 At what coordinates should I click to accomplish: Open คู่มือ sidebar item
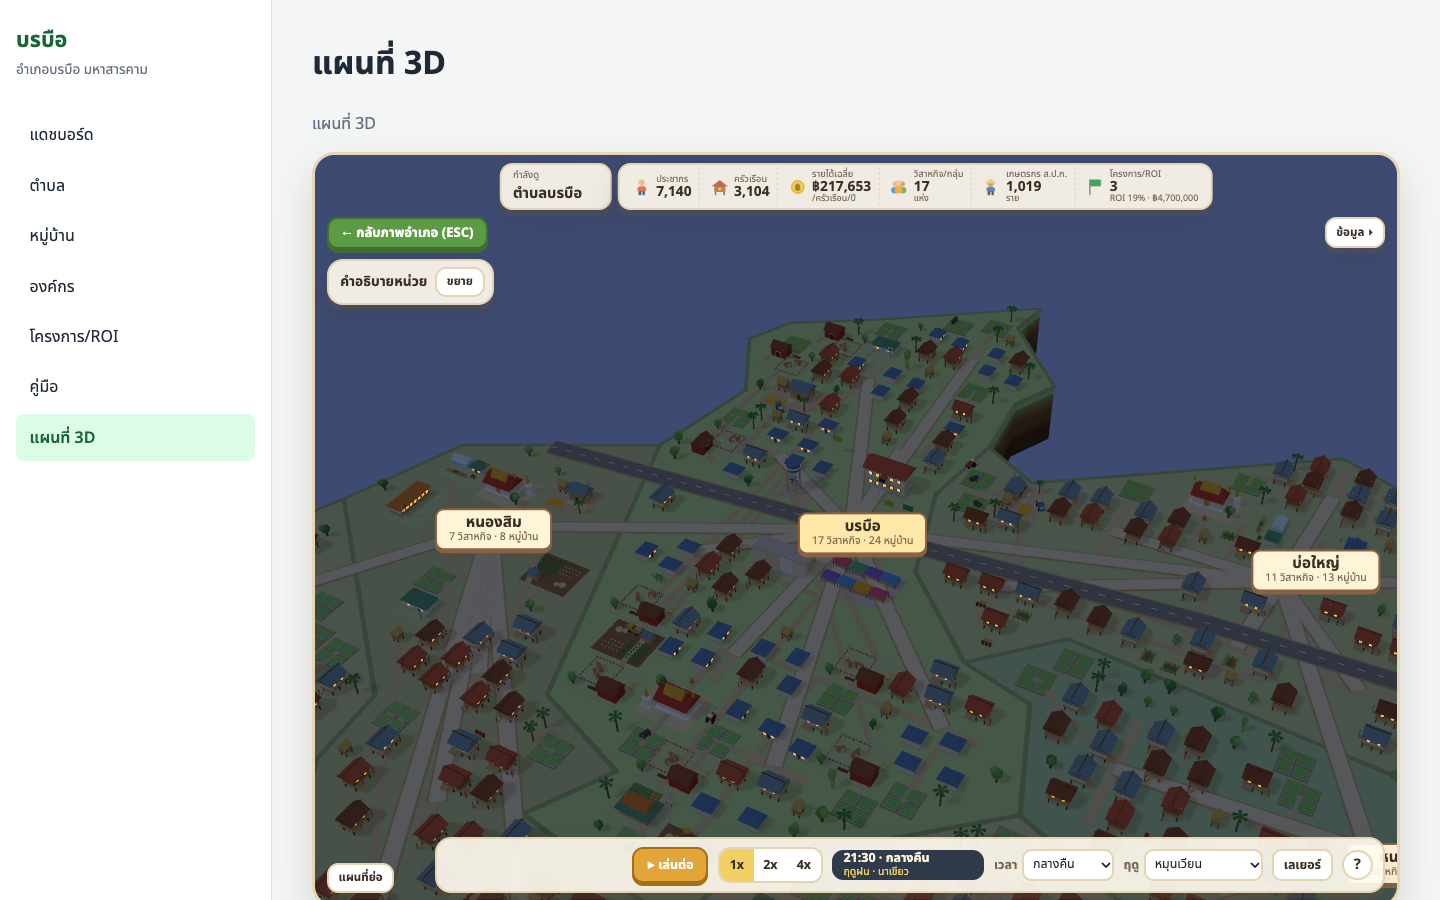click(x=135, y=387)
